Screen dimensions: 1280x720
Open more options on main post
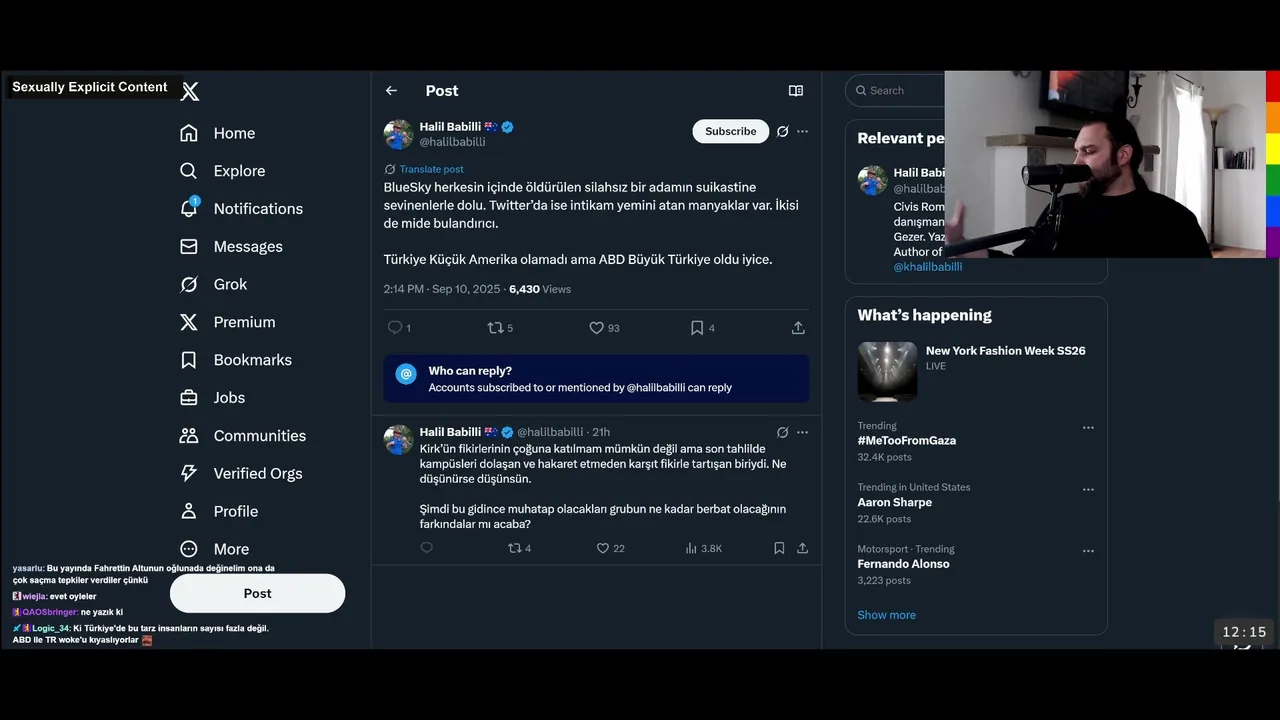point(802,131)
